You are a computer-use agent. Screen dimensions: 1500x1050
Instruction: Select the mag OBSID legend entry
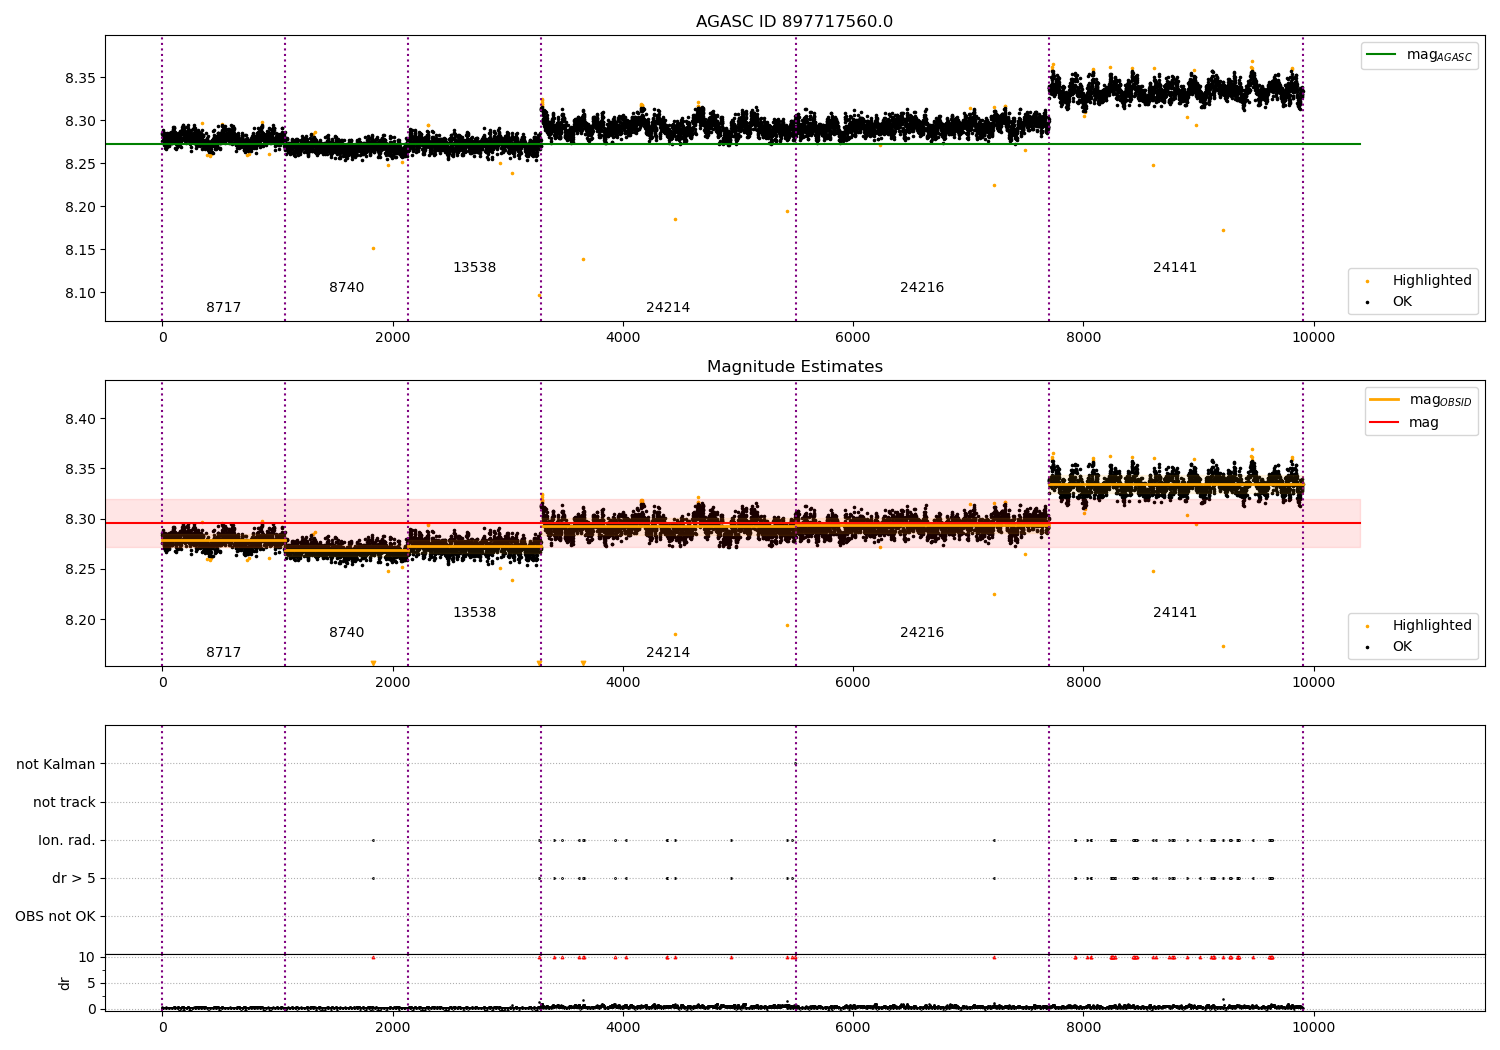pyautogui.click(x=1419, y=400)
